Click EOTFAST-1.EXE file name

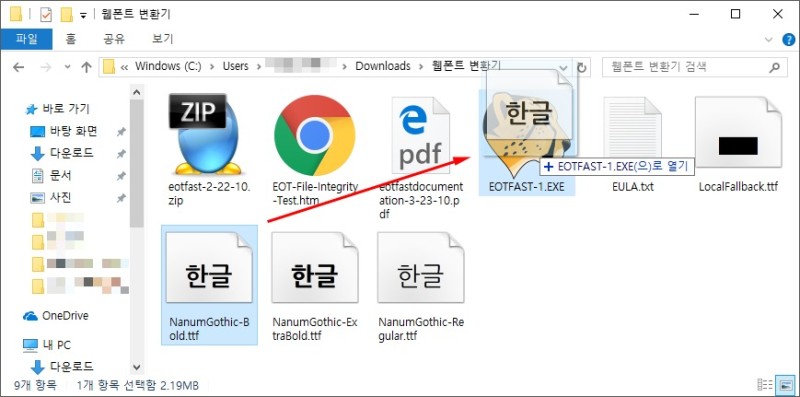click(x=527, y=187)
